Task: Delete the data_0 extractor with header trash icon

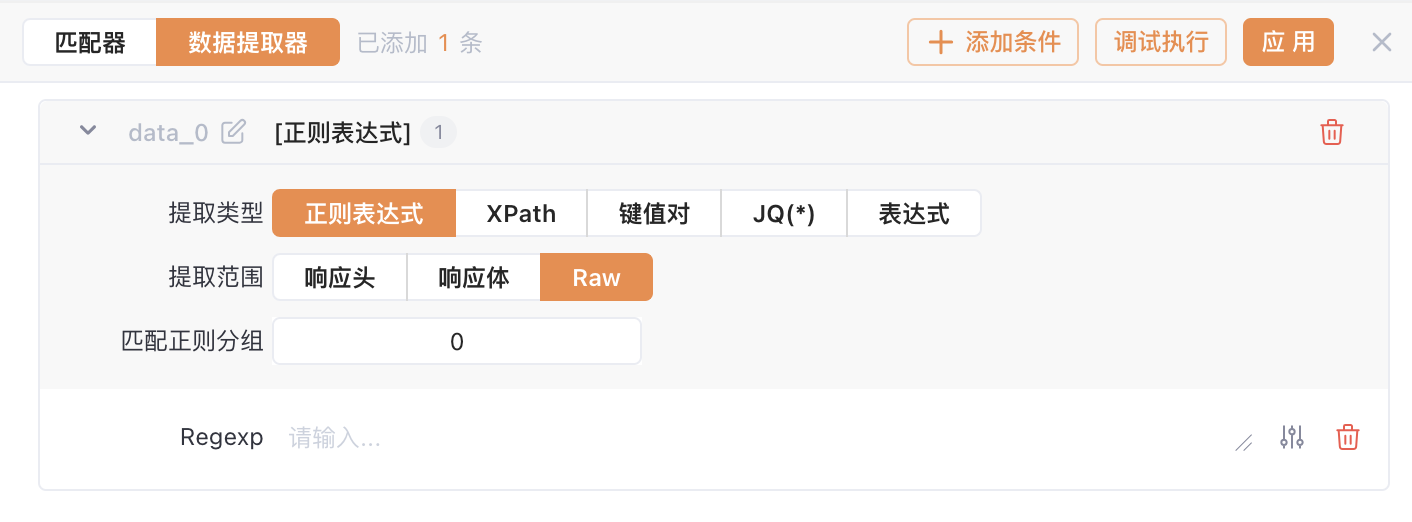Action: [x=1332, y=132]
